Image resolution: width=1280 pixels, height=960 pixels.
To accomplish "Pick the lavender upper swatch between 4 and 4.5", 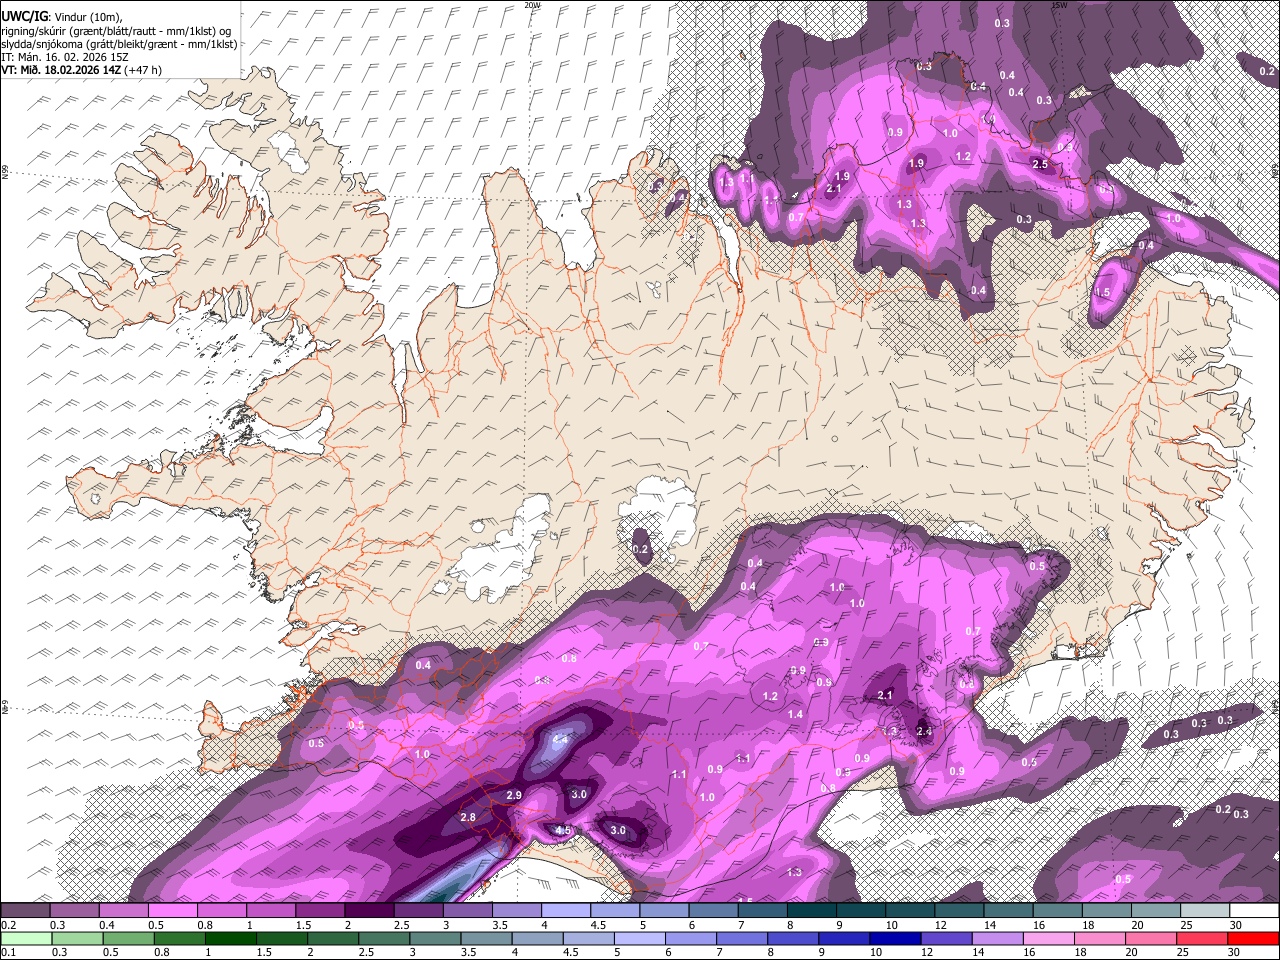I will coord(566,910).
